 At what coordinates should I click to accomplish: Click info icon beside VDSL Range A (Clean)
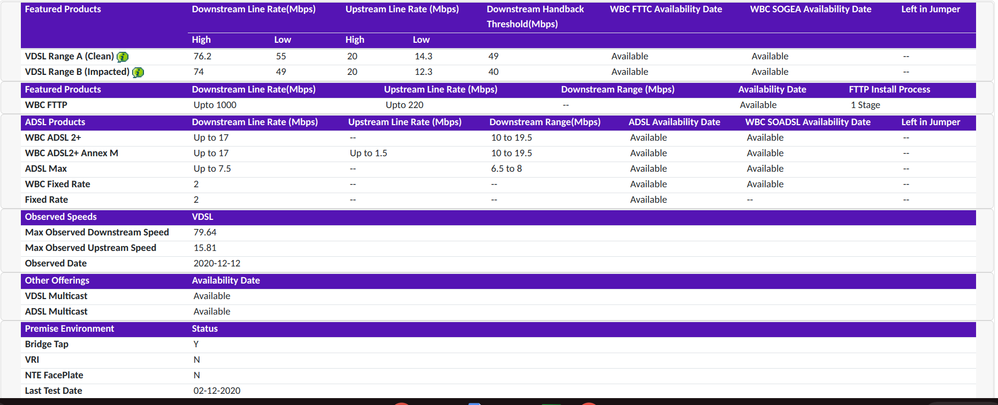123,57
